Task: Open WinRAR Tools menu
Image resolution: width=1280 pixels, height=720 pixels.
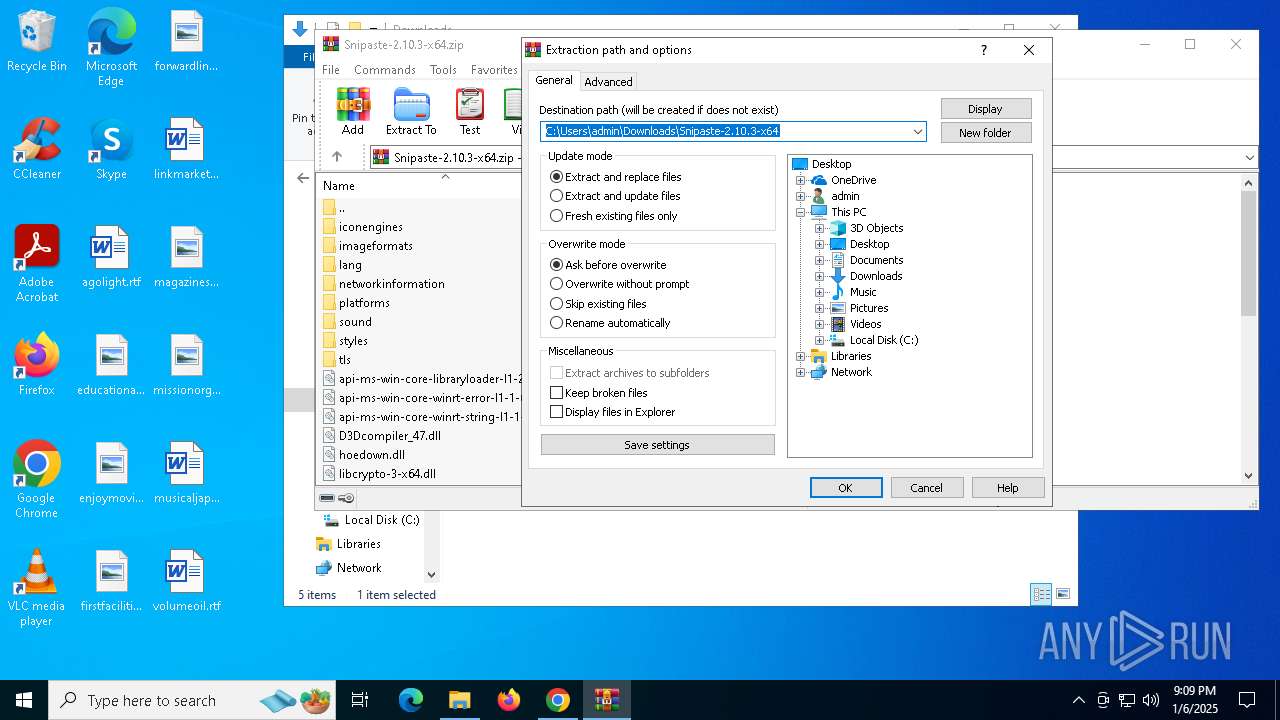Action: (x=443, y=70)
